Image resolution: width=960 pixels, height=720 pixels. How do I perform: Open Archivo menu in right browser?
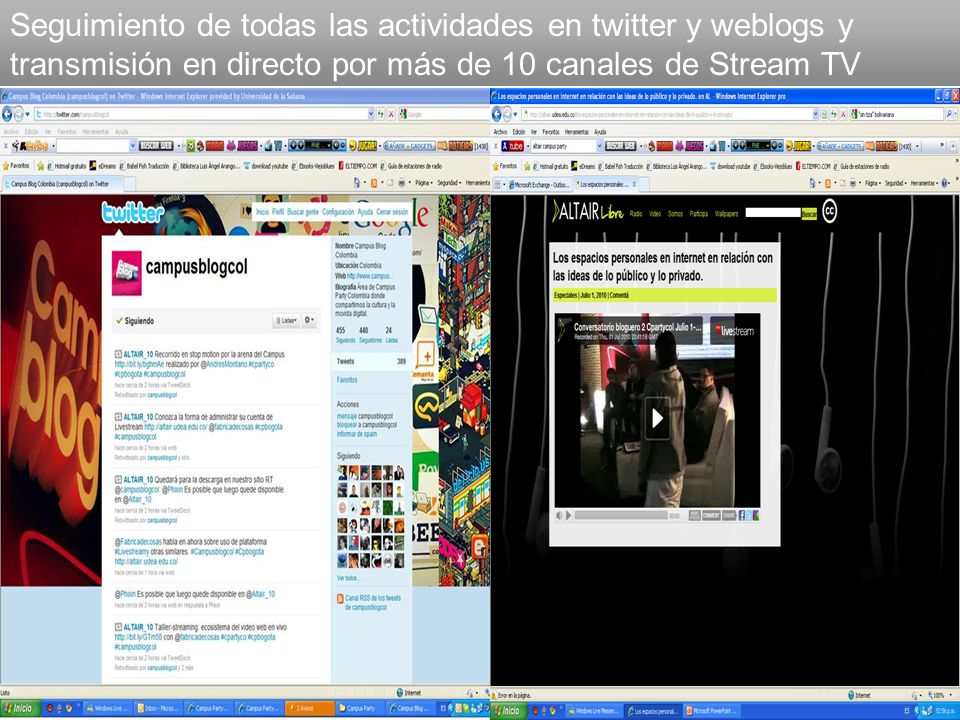coord(500,132)
